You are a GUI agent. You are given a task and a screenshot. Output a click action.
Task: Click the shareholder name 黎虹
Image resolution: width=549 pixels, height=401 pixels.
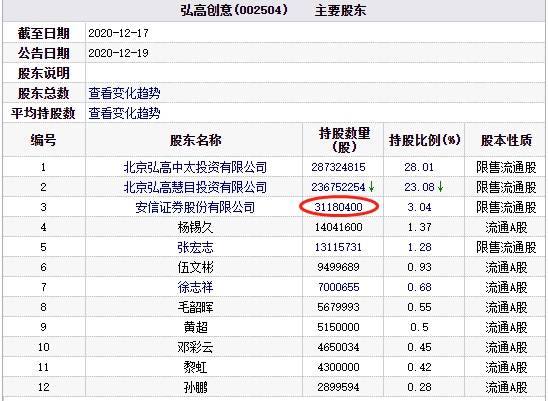195,367
